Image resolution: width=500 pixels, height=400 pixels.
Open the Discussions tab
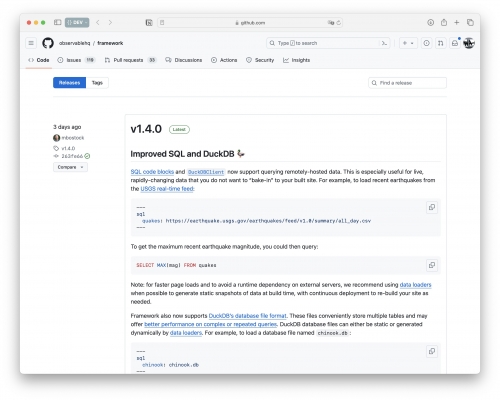pyautogui.click(x=184, y=60)
